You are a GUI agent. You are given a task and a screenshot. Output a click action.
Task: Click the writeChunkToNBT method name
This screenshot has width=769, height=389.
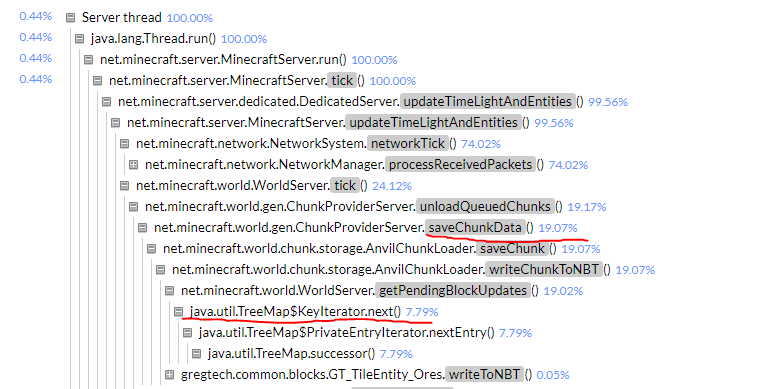click(544, 269)
